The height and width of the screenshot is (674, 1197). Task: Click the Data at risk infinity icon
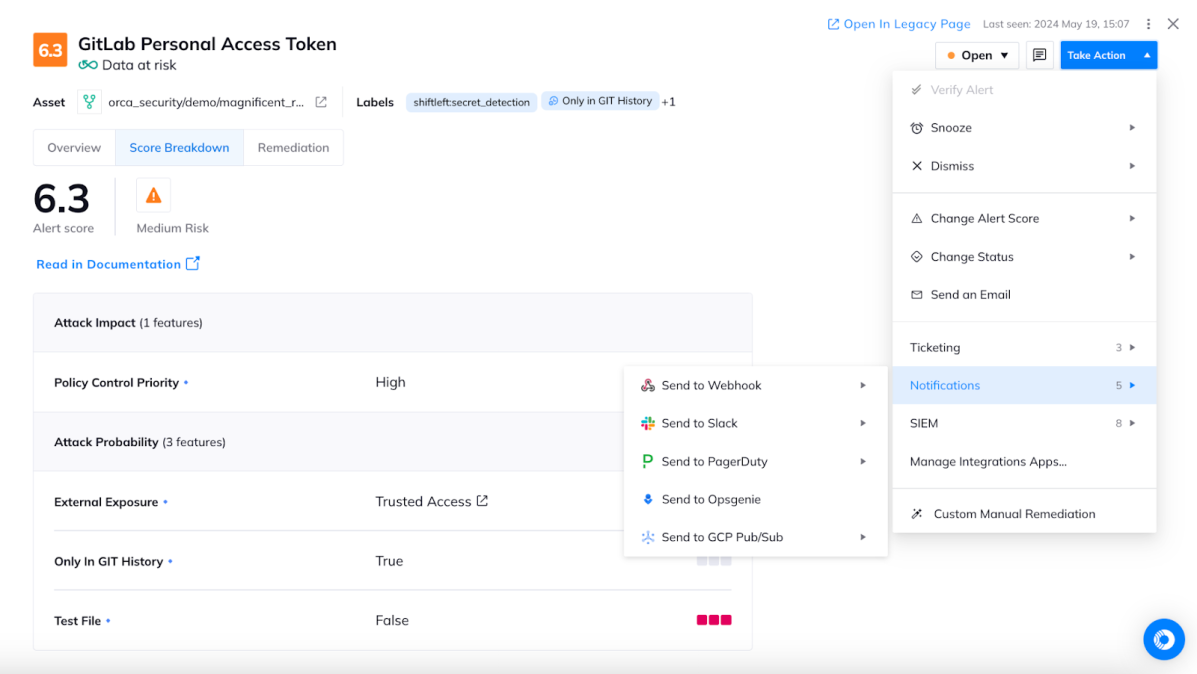point(88,65)
